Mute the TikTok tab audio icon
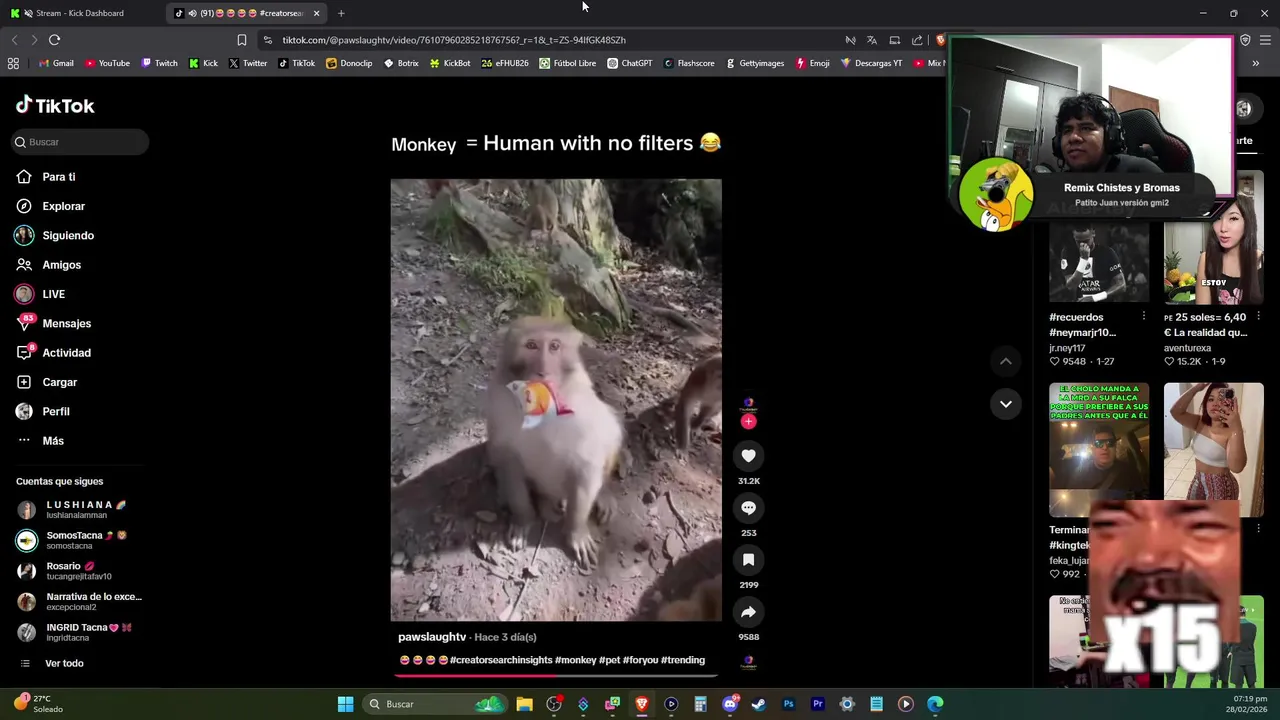The height and width of the screenshot is (720, 1280). (x=192, y=13)
